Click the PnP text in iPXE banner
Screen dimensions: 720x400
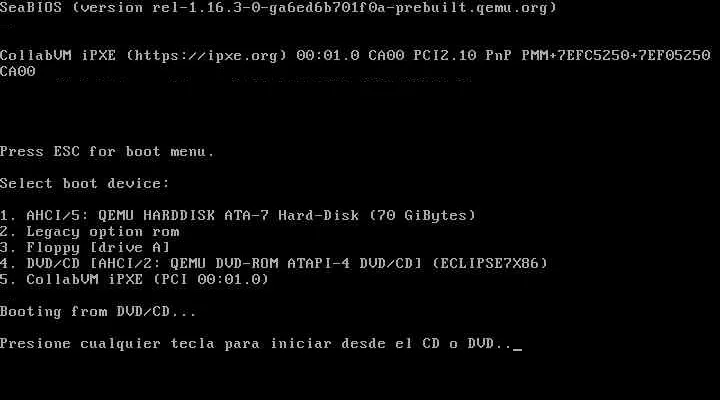pyautogui.click(x=499, y=56)
